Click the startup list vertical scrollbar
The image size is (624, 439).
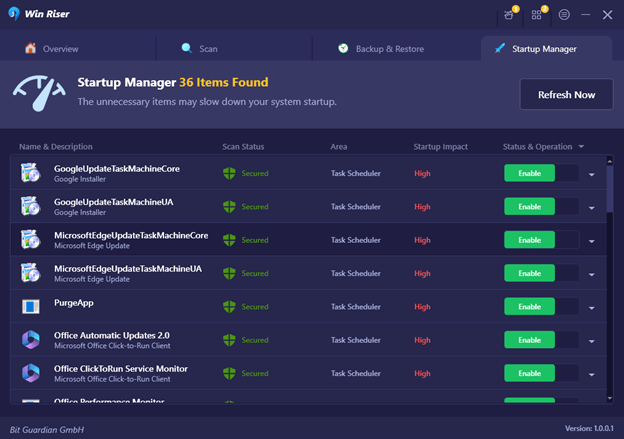click(609, 180)
